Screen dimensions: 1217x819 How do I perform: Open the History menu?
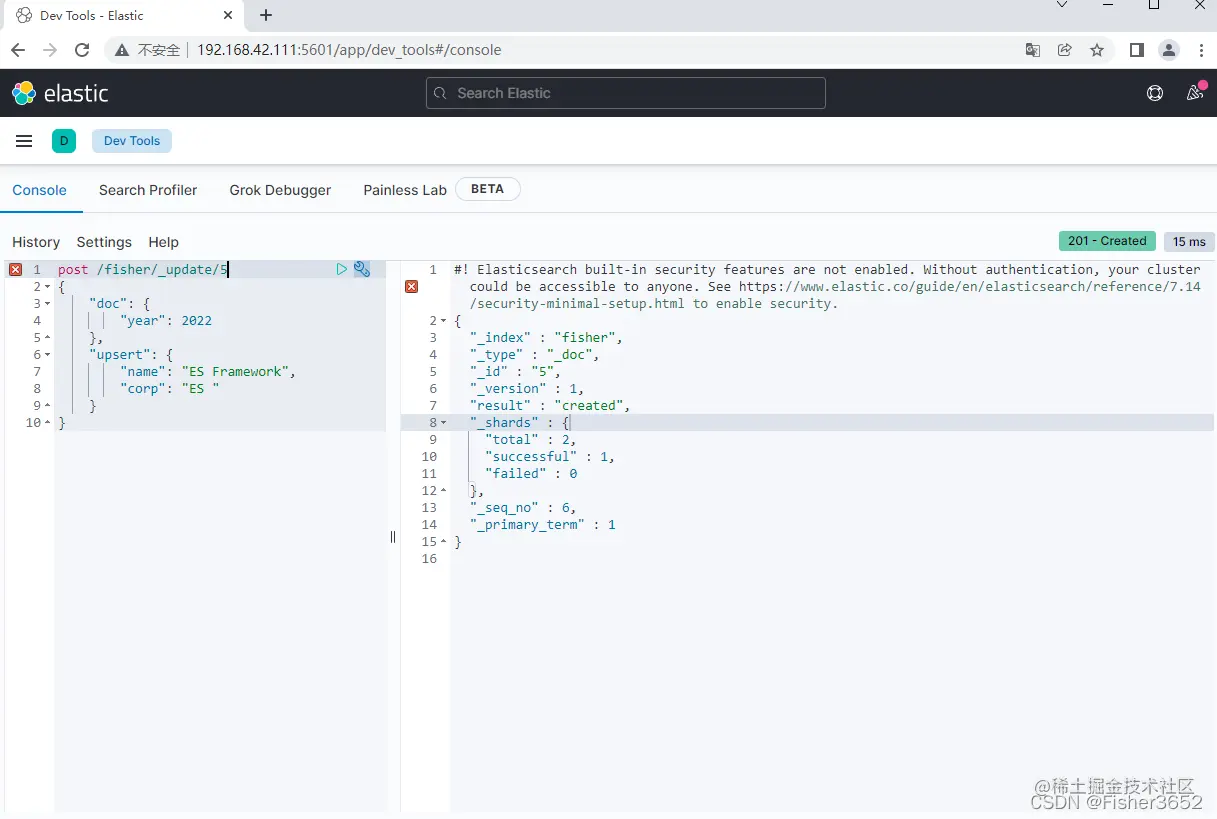pos(36,242)
